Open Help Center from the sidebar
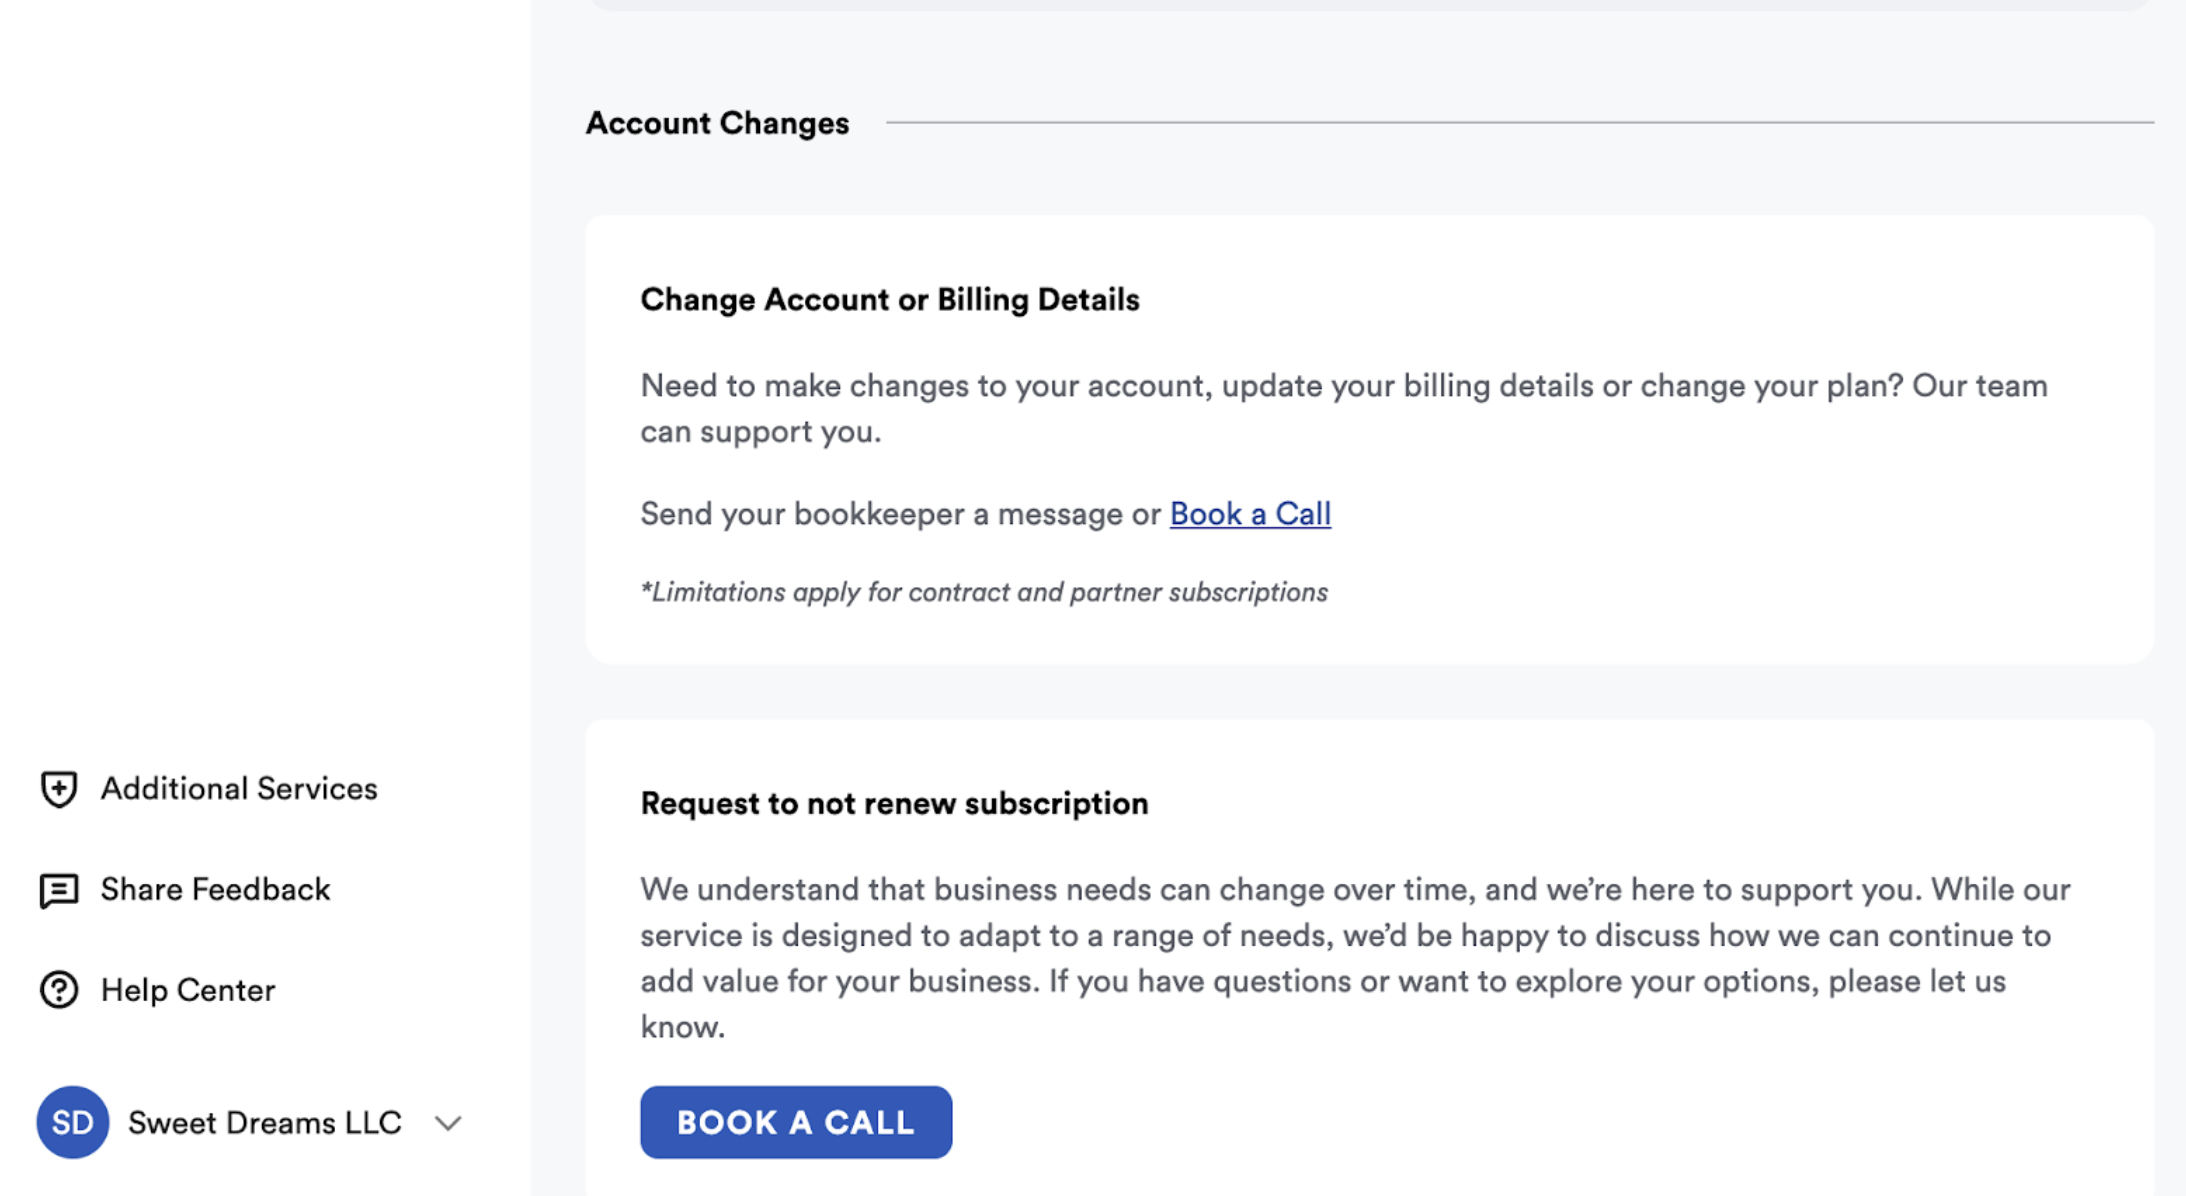2186x1196 pixels. pyautogui.click(x=188, y=990)
